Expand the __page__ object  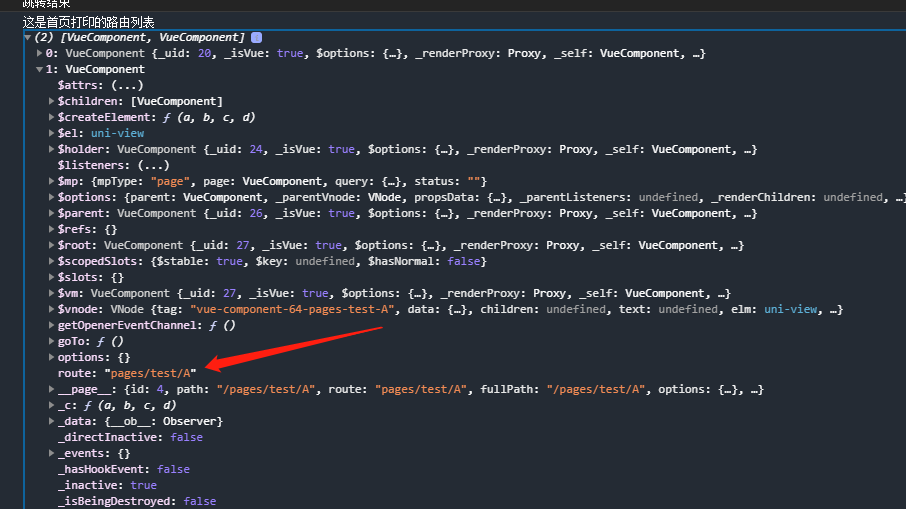(x=51, y=389)
